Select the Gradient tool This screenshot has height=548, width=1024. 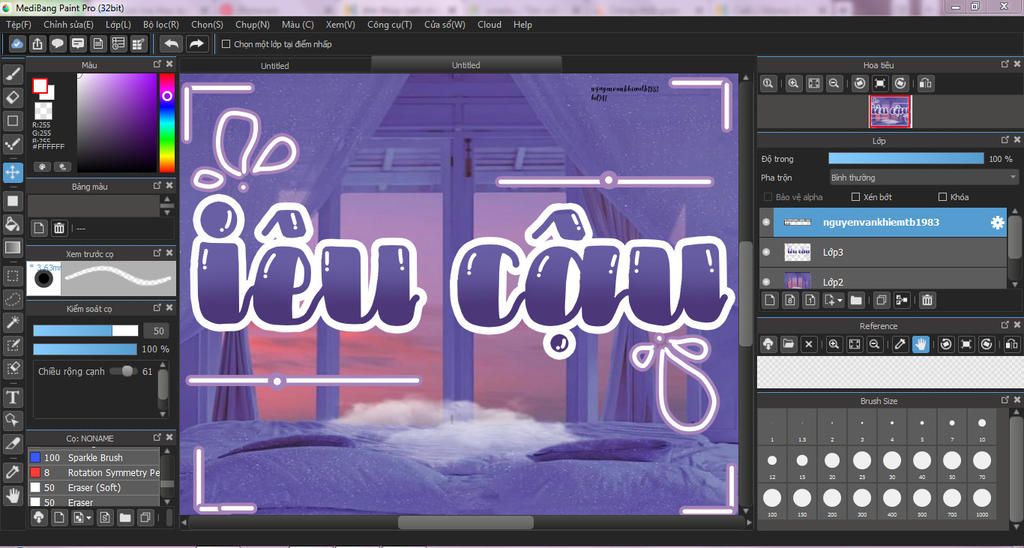click(12, 248)
